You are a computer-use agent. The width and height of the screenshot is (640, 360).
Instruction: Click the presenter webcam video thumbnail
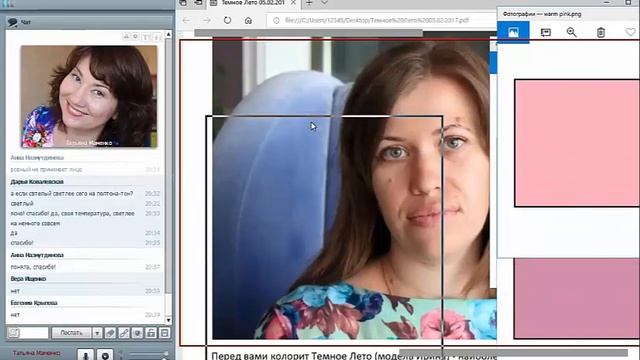click(89, 96)
